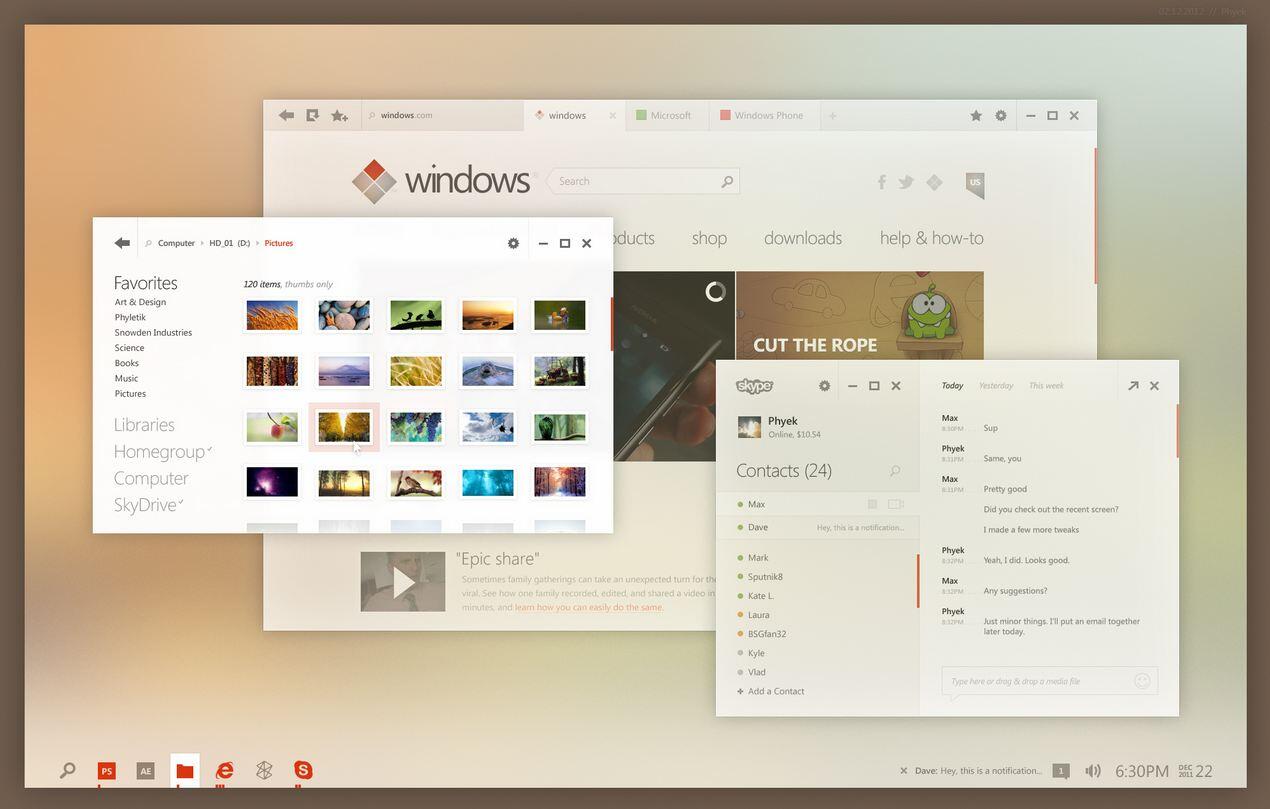1270x809 pixels.
Task: Open the emoticon picker in Skype chat
Action: click(1142, 681)
